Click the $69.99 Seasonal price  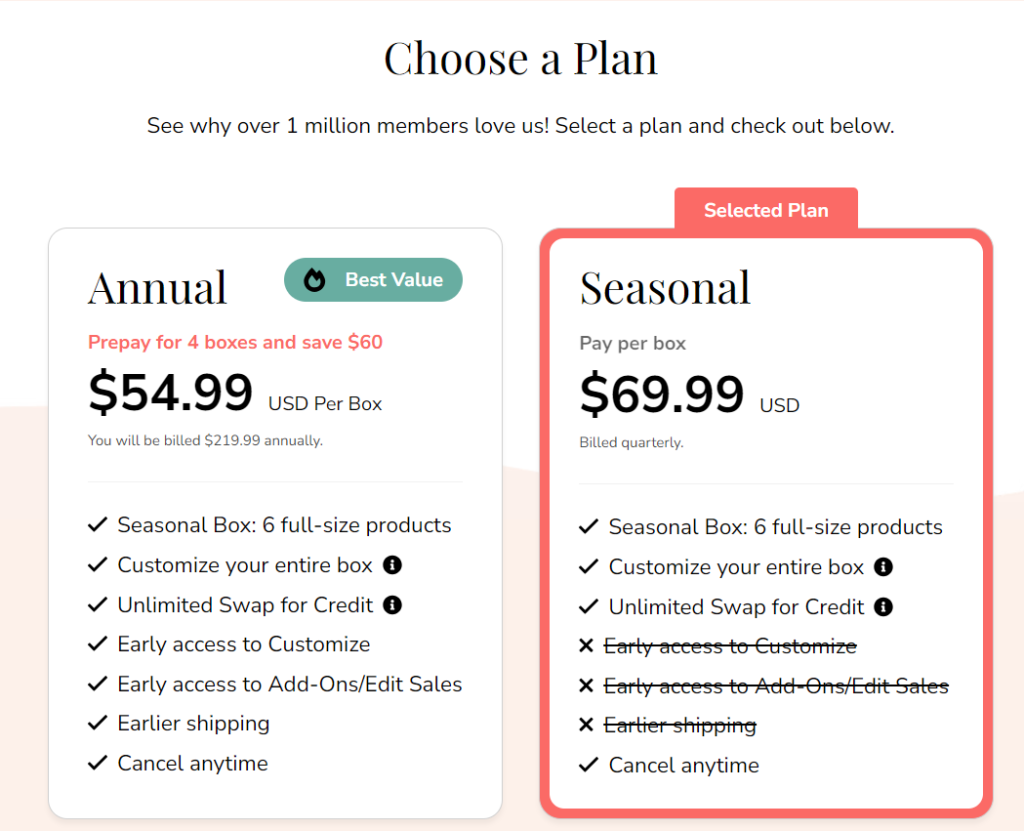(x=662, y=394)
